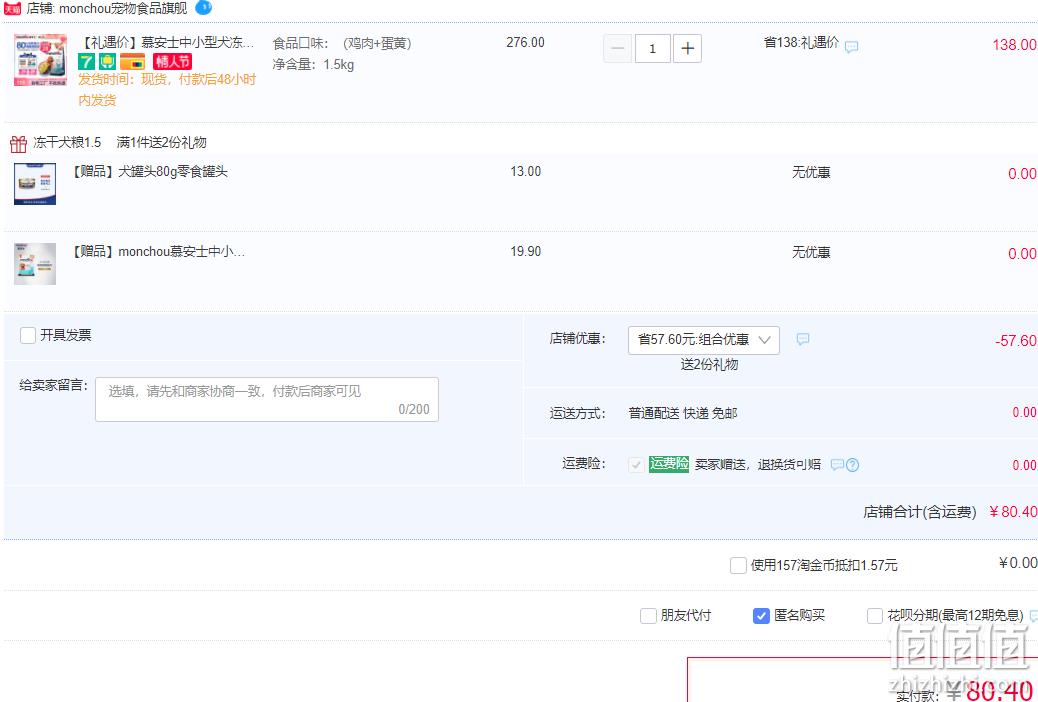Image resolution: width=1038 pixels, height=702 pixels.
Task: Click the monchou慕安士 gift thumbnail
Action: coord(35,264)
